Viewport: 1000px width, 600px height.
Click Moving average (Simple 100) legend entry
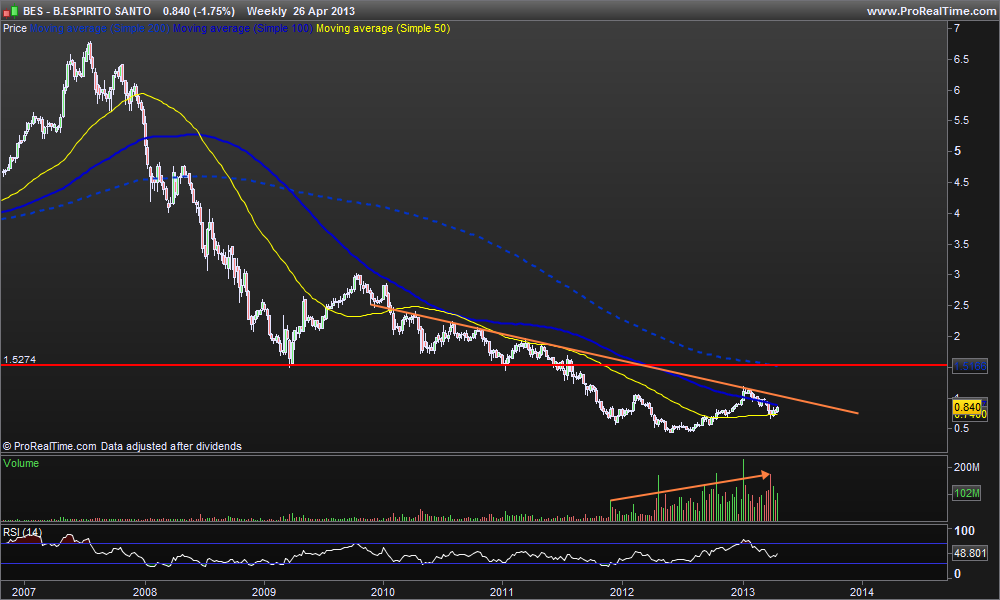[243, 29]
